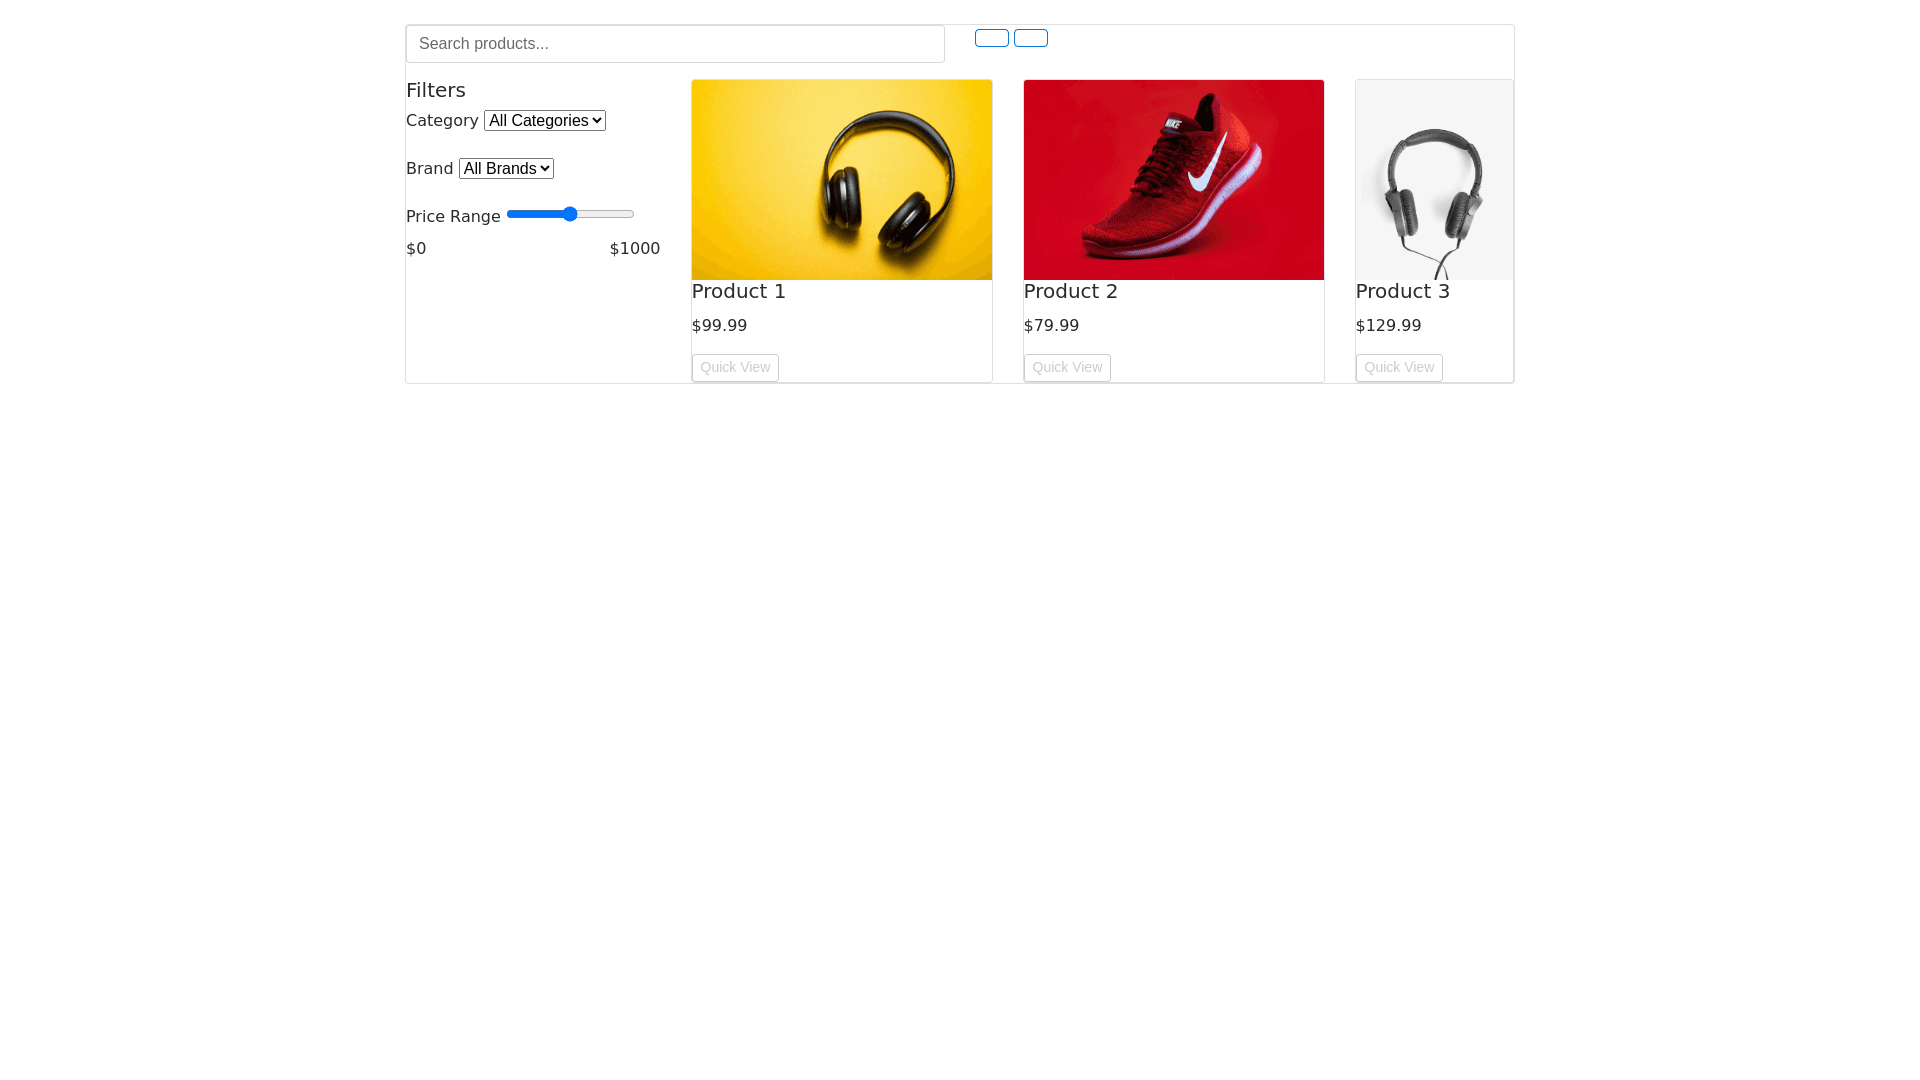This screenshot has width=1920, height=1080.
Task: Click the $99.99 price text
Action: pyautogui.click(x=719, y=326)
